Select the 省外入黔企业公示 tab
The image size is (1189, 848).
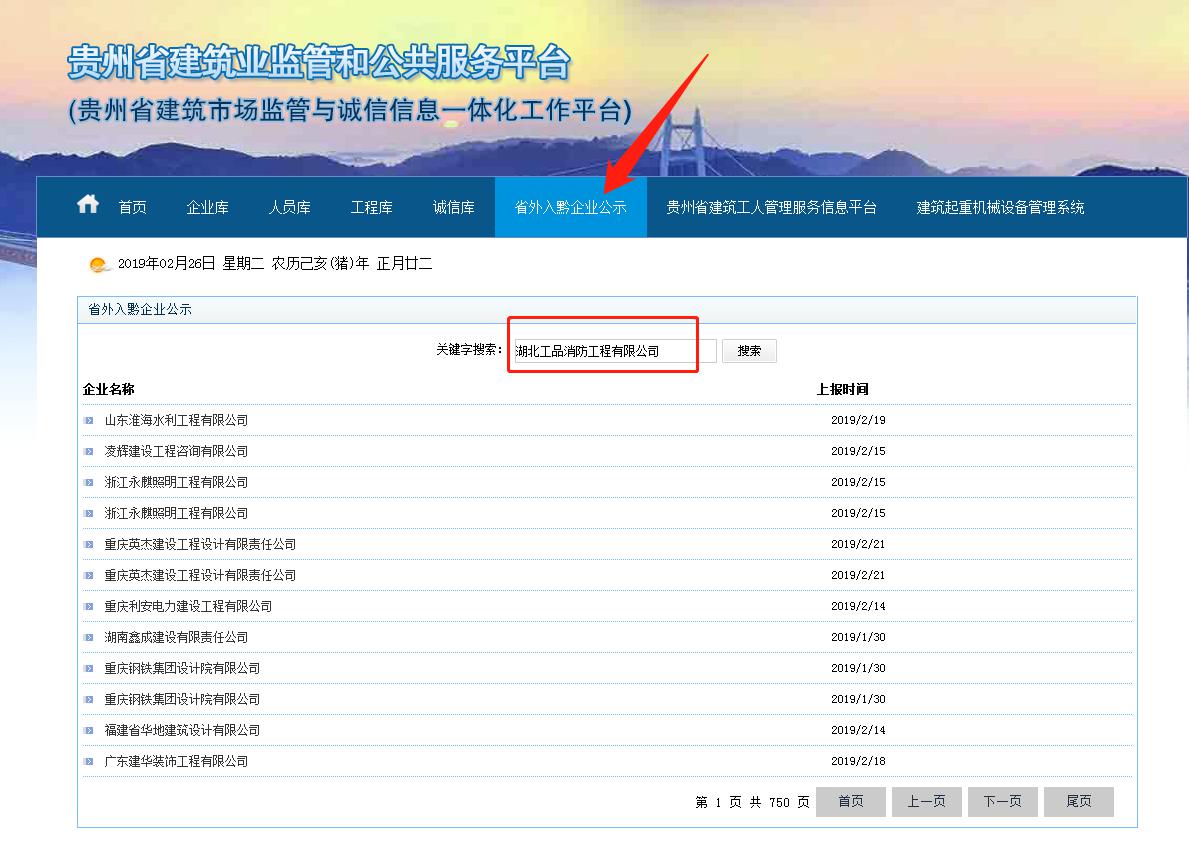[570, 207]
